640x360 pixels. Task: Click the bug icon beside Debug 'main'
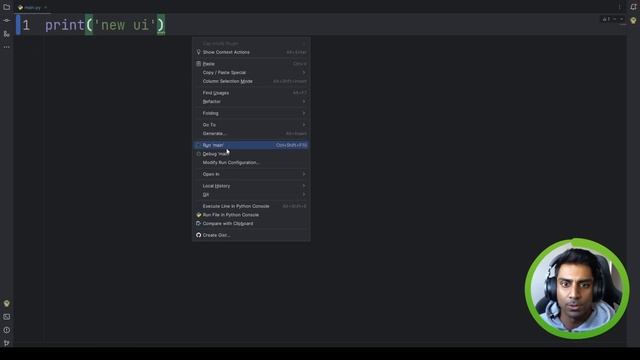tap(198, 154)
